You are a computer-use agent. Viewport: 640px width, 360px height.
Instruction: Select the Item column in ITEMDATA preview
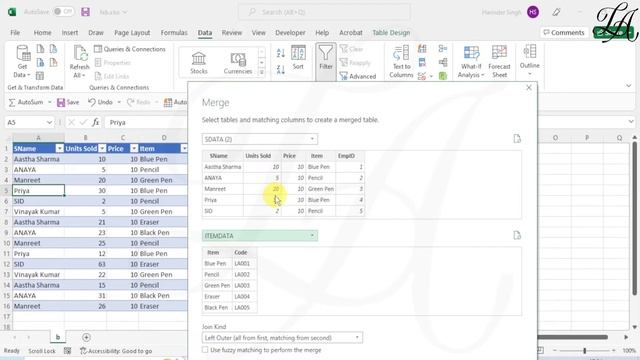click(217, 253)
